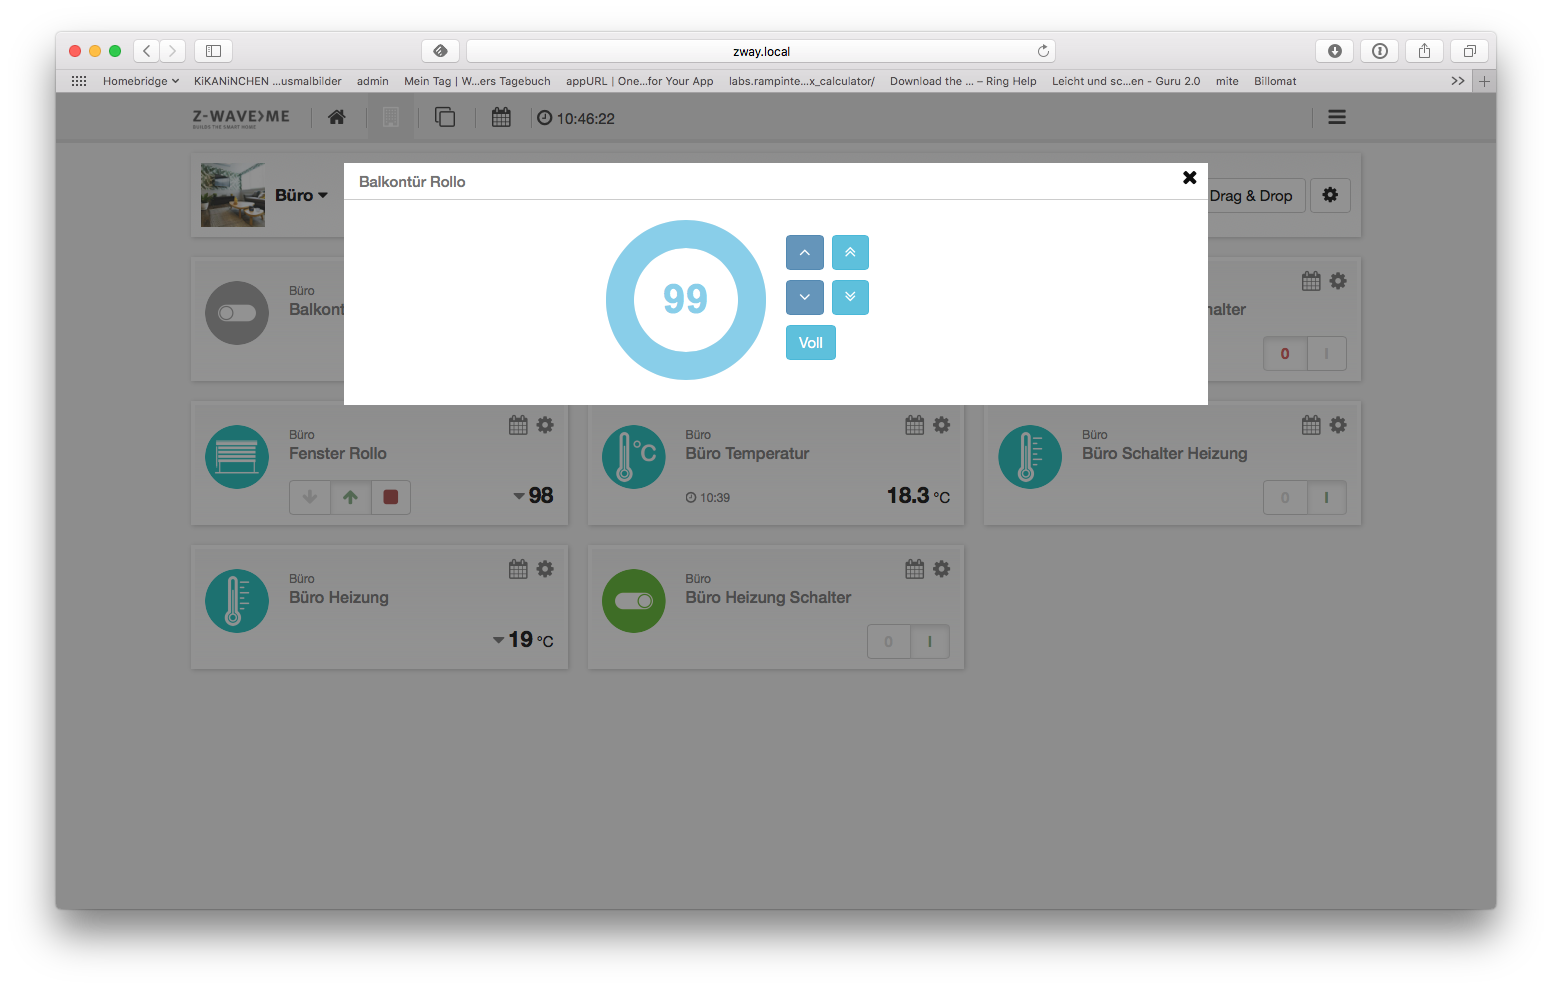The height and width of the screenshot is (989, 1552).
Task: Open the home dashboard icon
Action: (x=337, y=118)
